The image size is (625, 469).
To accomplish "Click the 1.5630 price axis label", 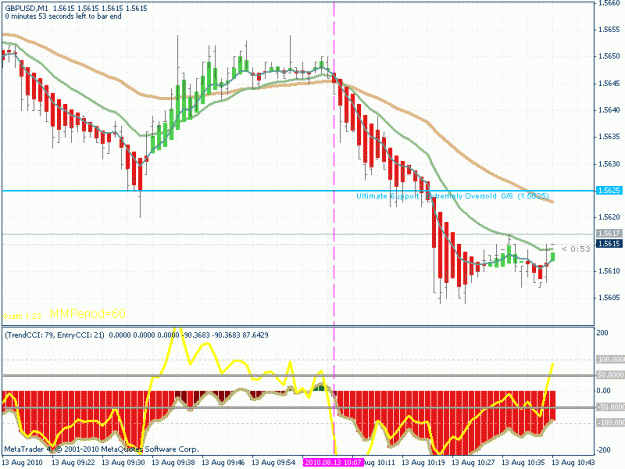I will coord(609,164).
